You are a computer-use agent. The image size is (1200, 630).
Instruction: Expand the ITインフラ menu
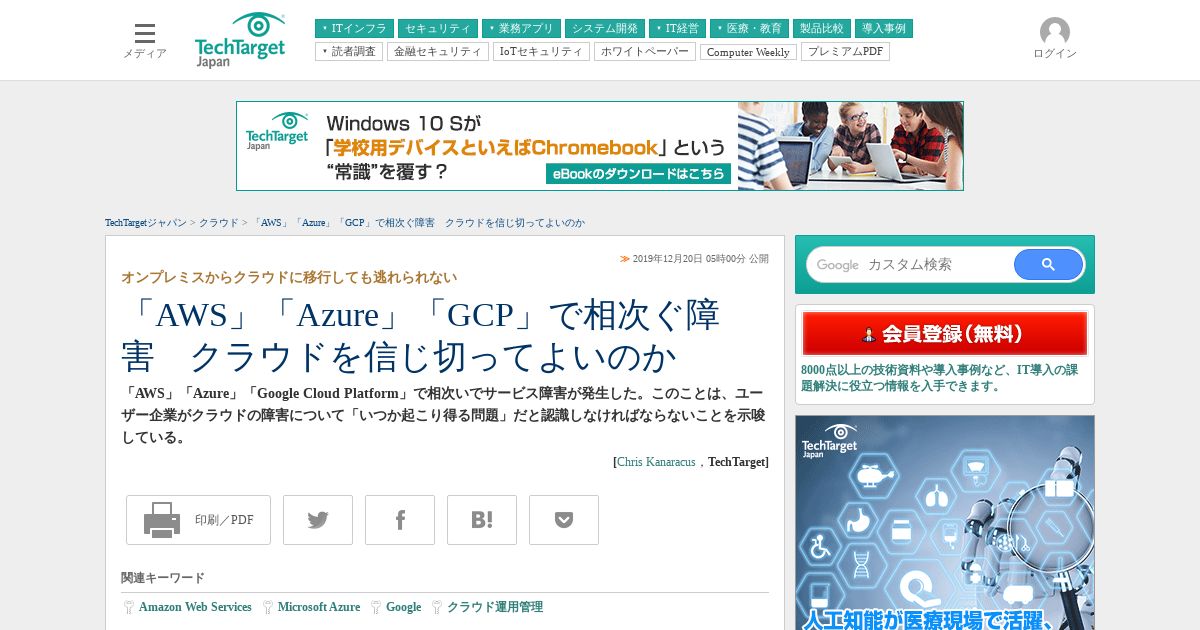click(355, 29)
